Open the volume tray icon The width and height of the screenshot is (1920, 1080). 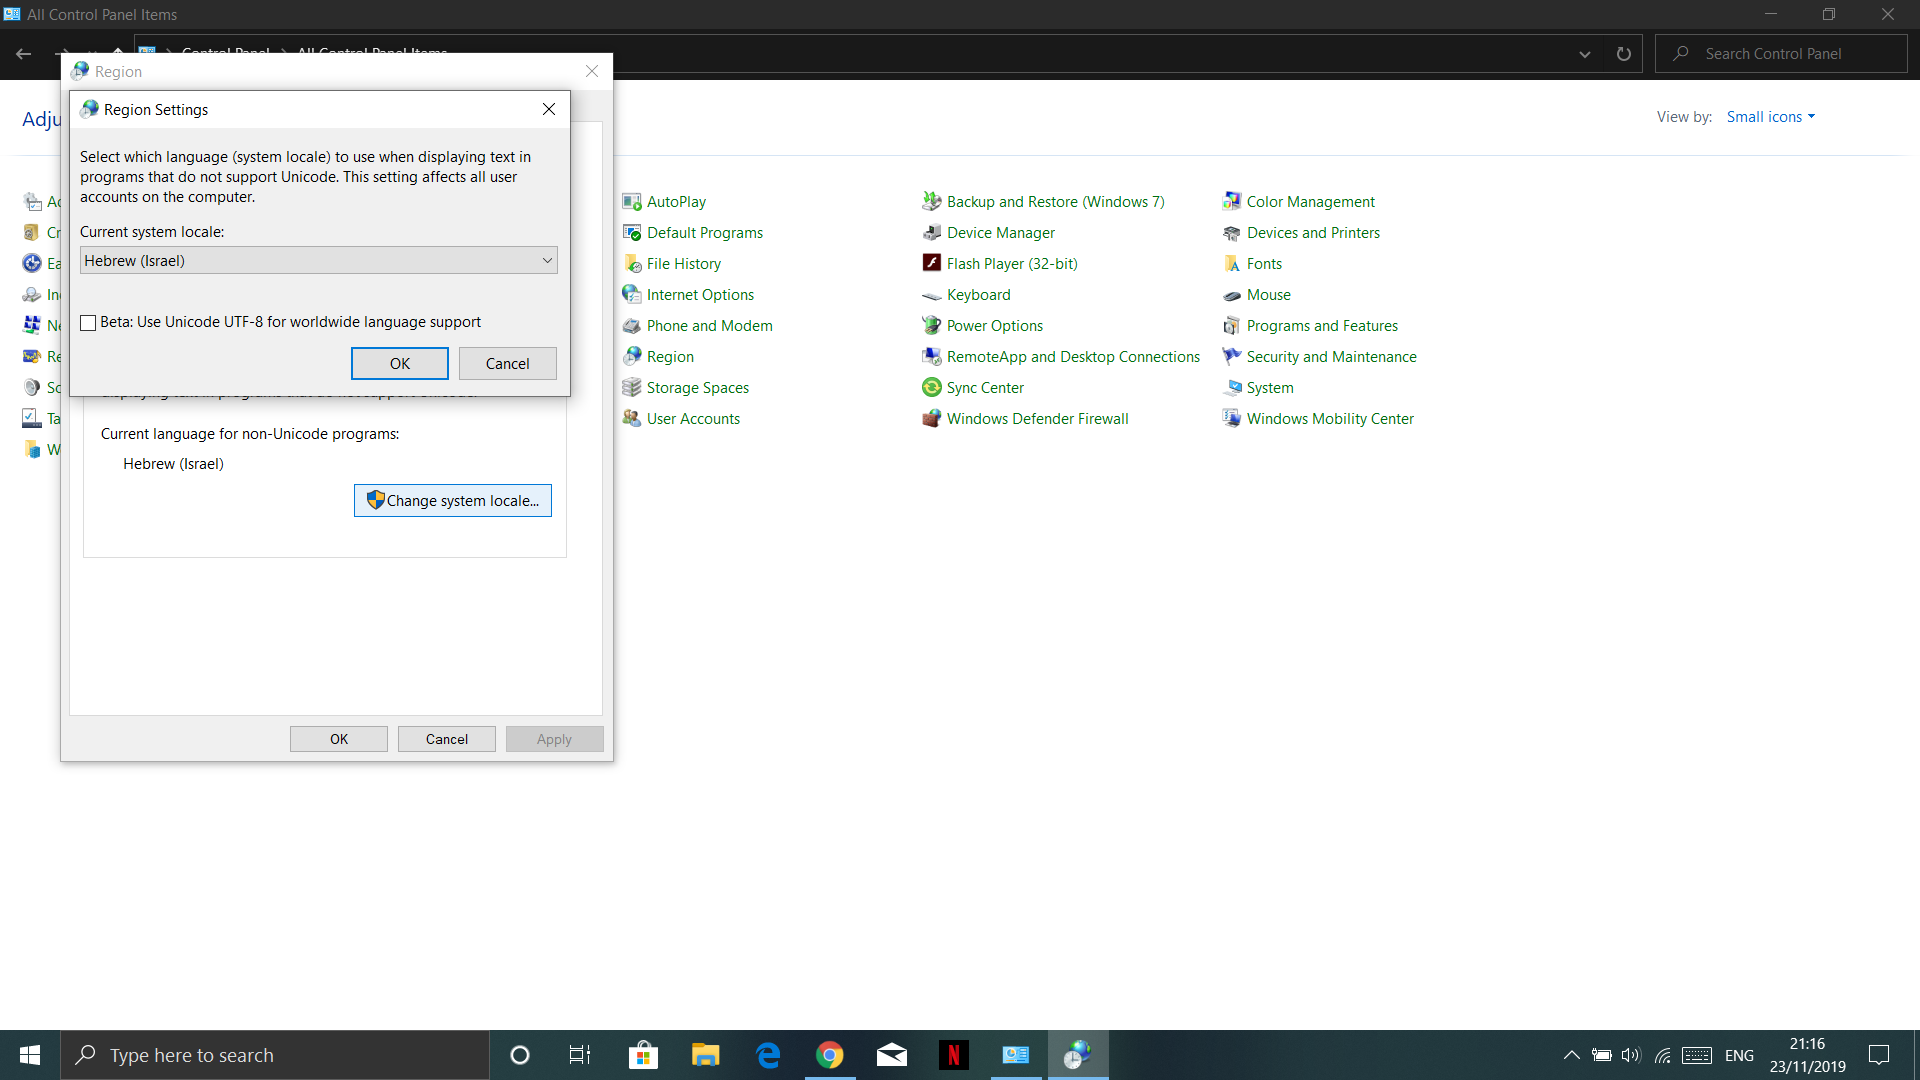1631,1055
